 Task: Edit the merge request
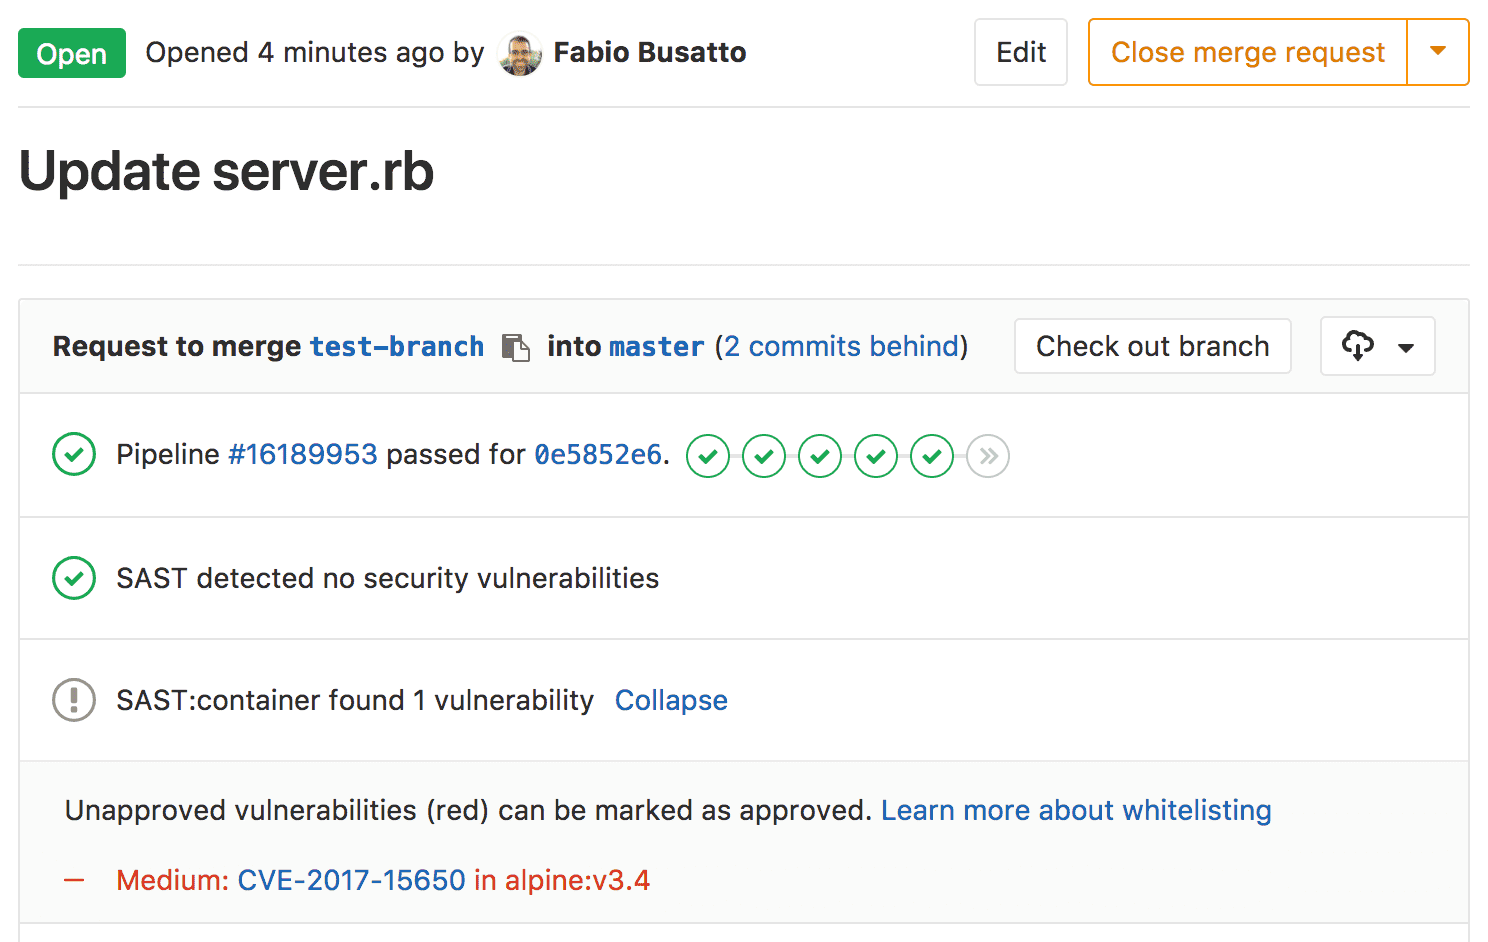[x=1020, y=52]
